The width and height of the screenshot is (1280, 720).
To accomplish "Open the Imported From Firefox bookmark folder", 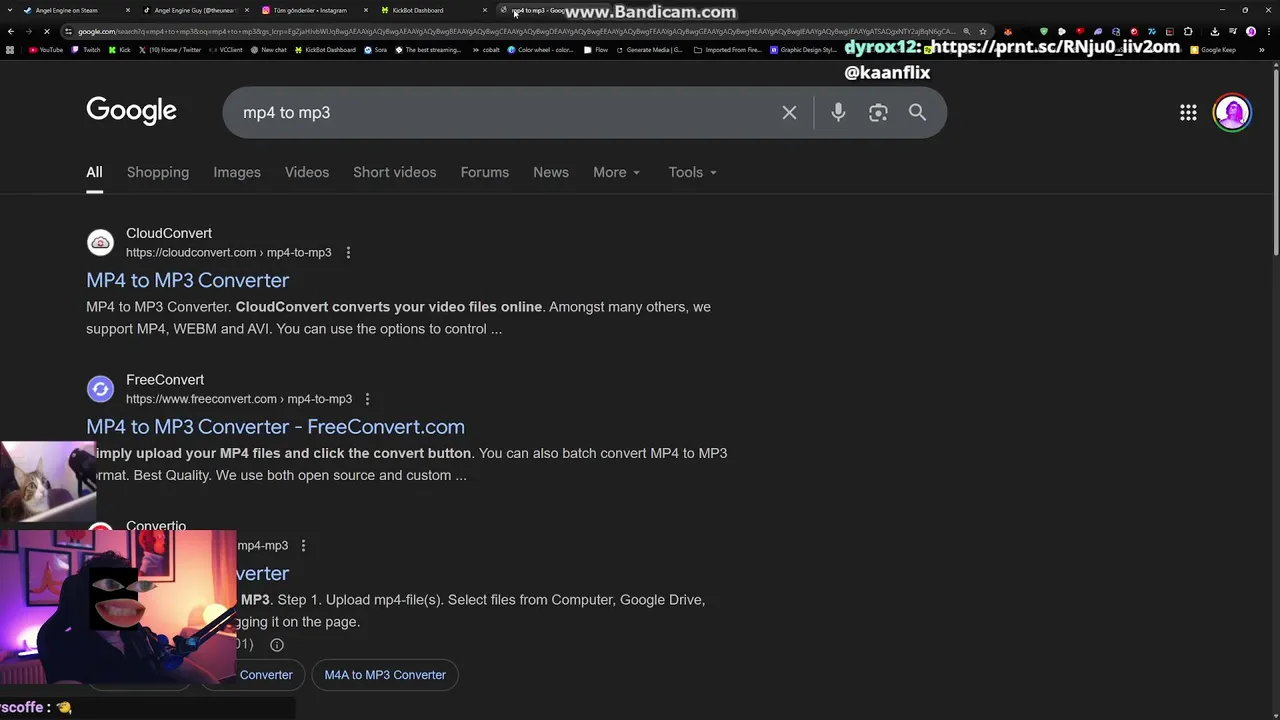I will 728,50.
